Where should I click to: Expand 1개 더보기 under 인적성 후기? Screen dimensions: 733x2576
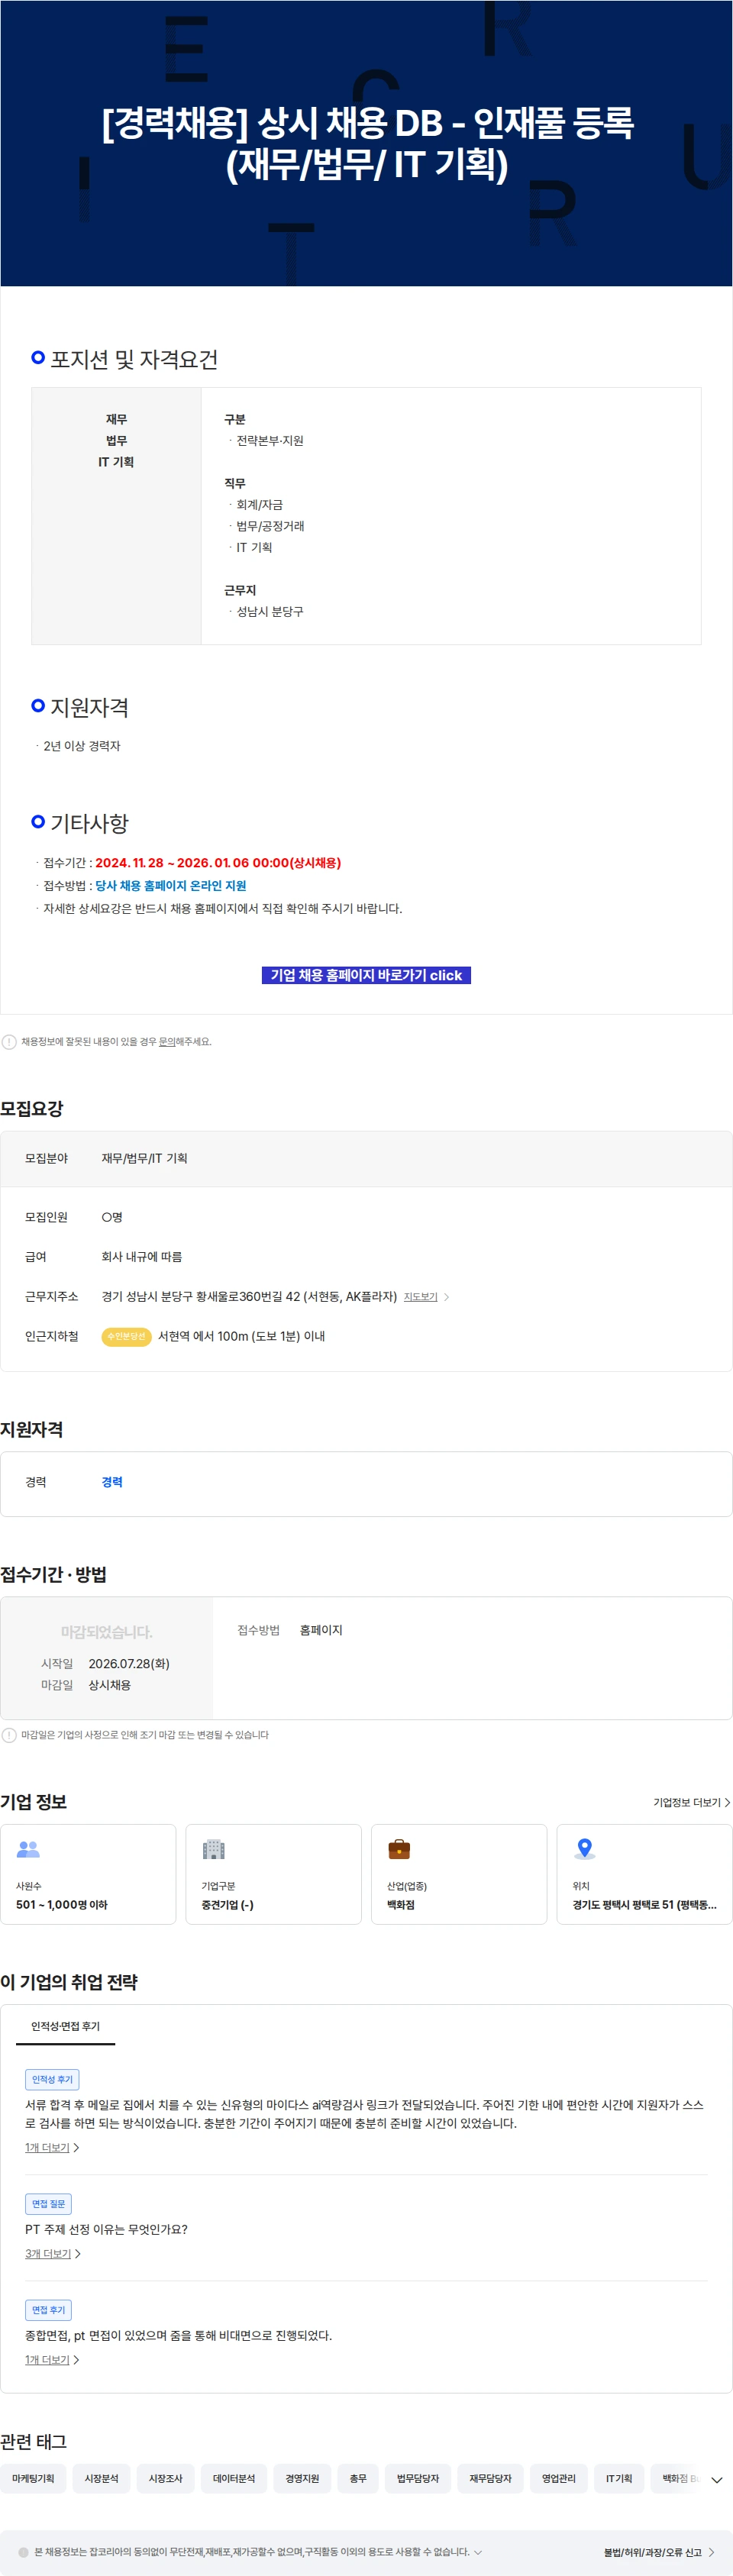pos(52,2148)
